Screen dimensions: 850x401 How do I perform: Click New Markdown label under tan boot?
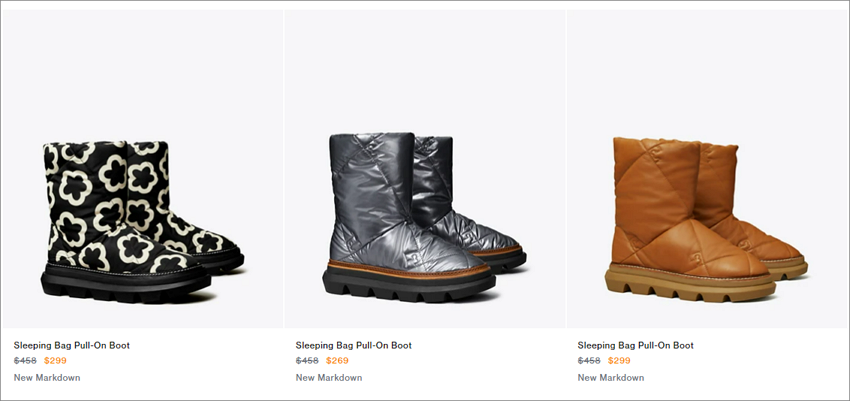click(x=611, y=378)
